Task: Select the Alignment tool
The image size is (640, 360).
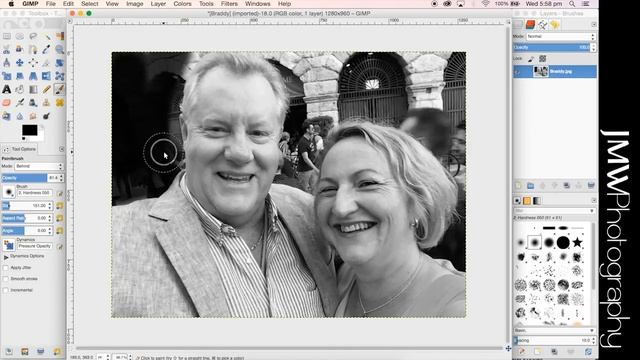Action: (33, 63)
